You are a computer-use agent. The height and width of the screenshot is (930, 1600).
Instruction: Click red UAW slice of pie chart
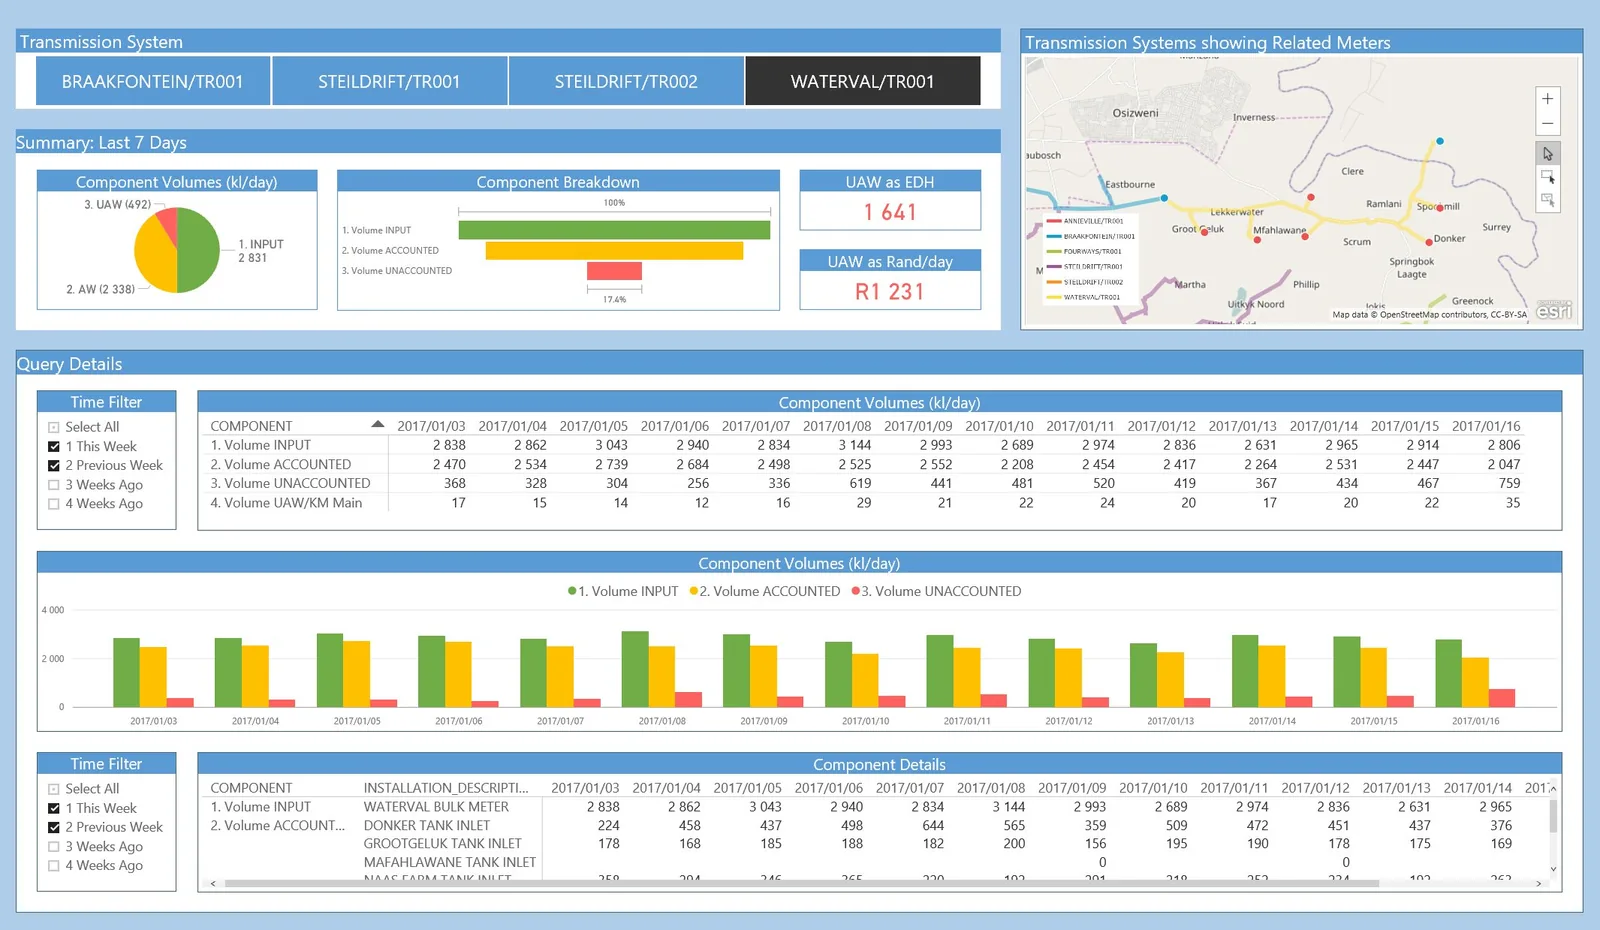coord(168,222)
